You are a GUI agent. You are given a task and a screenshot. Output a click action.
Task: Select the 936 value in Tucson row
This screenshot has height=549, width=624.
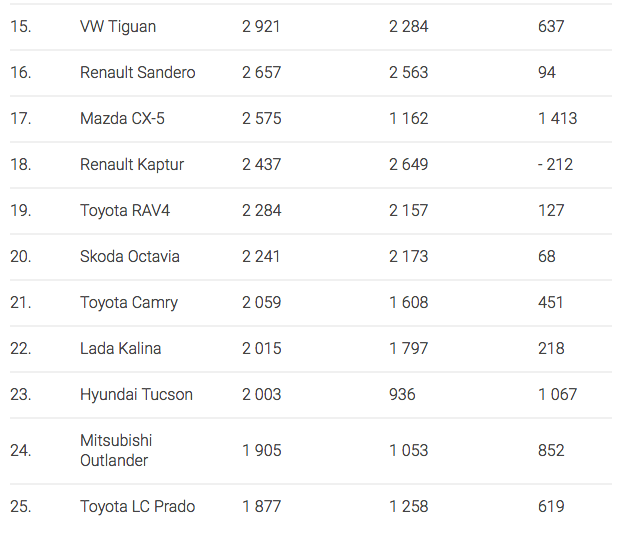pos(402,395)
